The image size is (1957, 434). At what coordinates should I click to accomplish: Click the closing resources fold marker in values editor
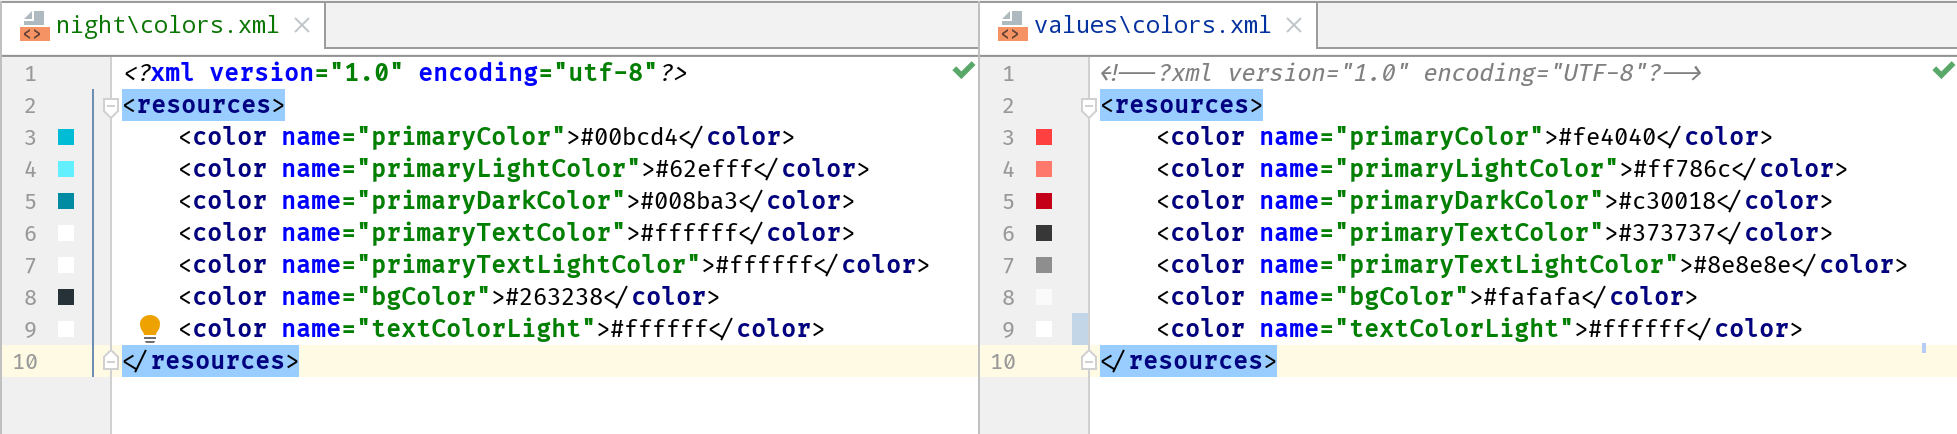(1089, 361)
